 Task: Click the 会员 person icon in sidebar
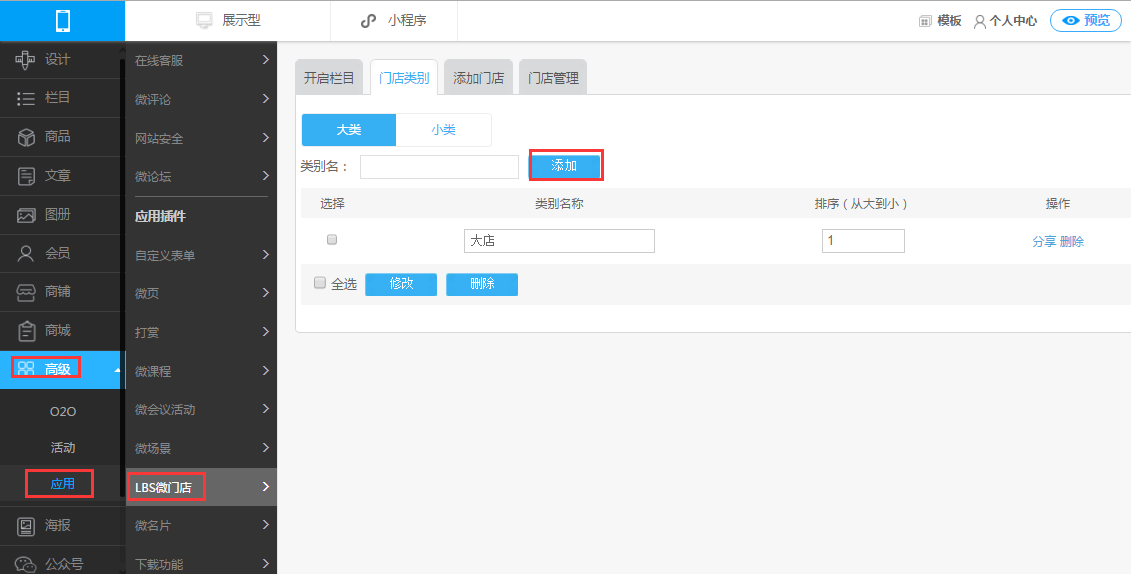(26, 253)
